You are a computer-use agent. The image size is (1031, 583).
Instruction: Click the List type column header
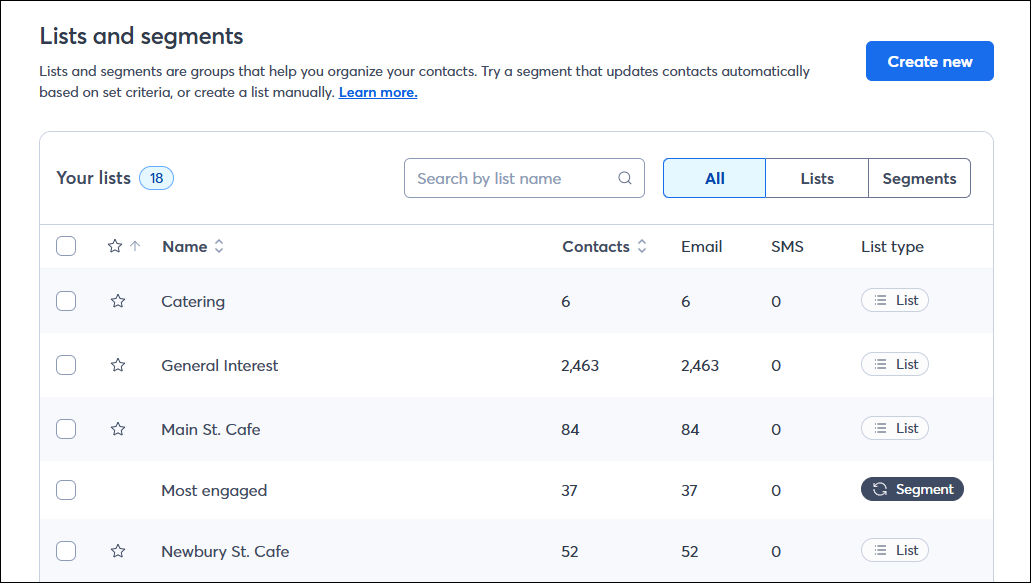pos(892,246)
